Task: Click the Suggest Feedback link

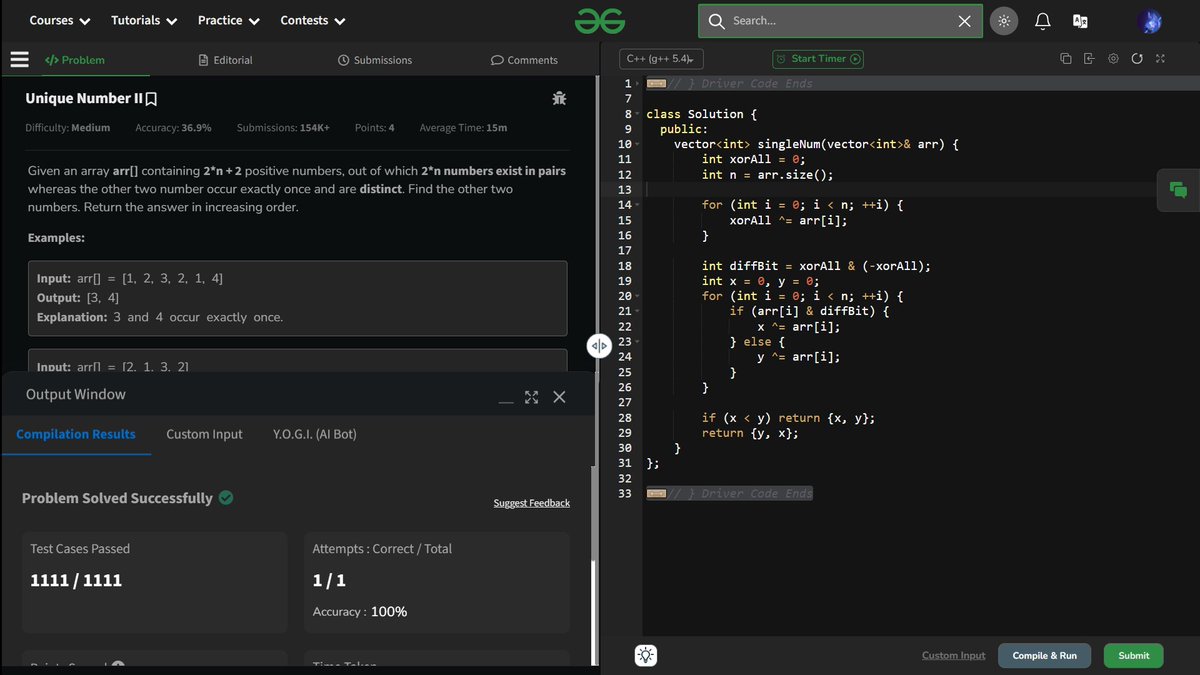Action: 531,503
